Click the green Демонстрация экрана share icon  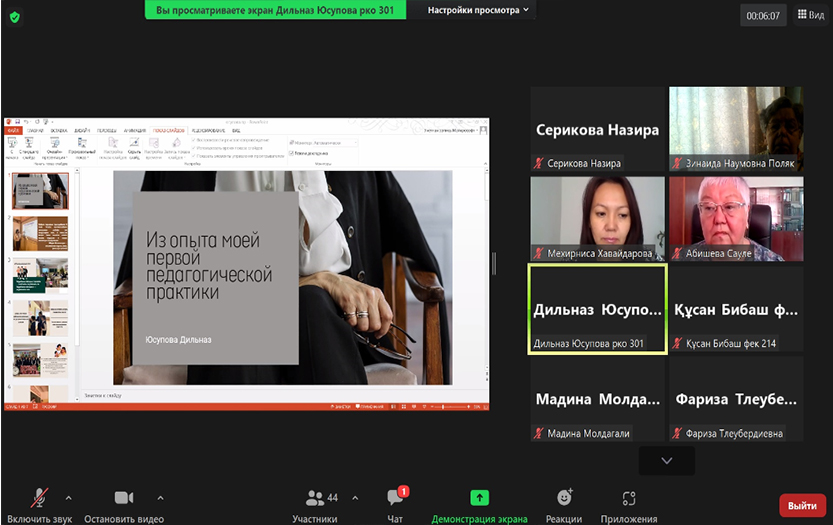[x=479, y=498]
